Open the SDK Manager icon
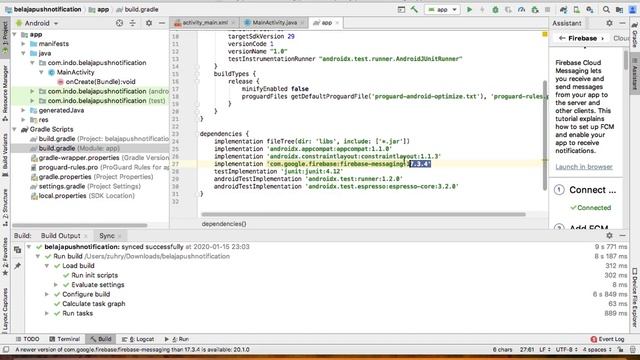Image resolution: width=640 pixels, height=360 pixels. tap(589, 9)
